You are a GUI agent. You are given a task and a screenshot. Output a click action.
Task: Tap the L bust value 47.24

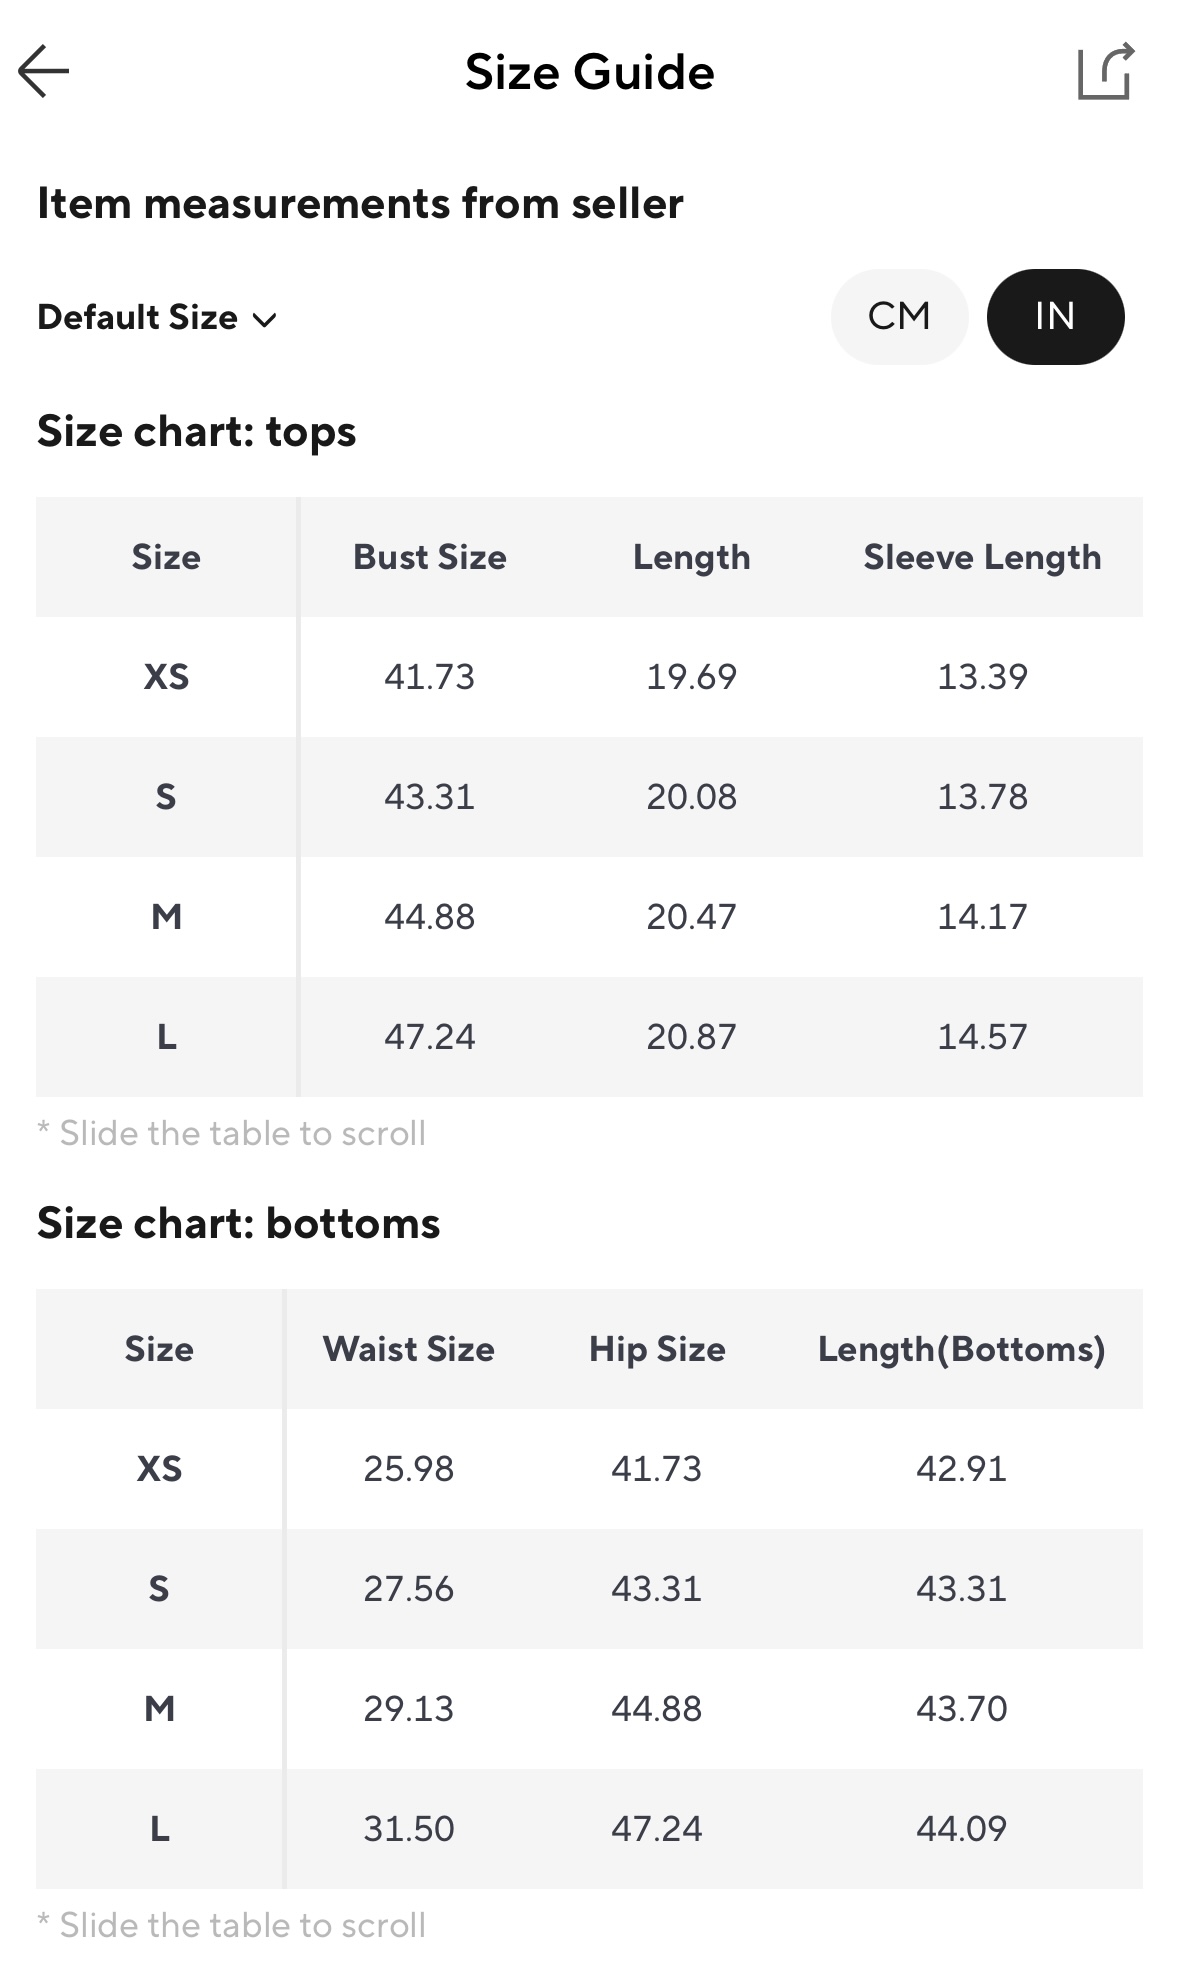coord(429,1037)
